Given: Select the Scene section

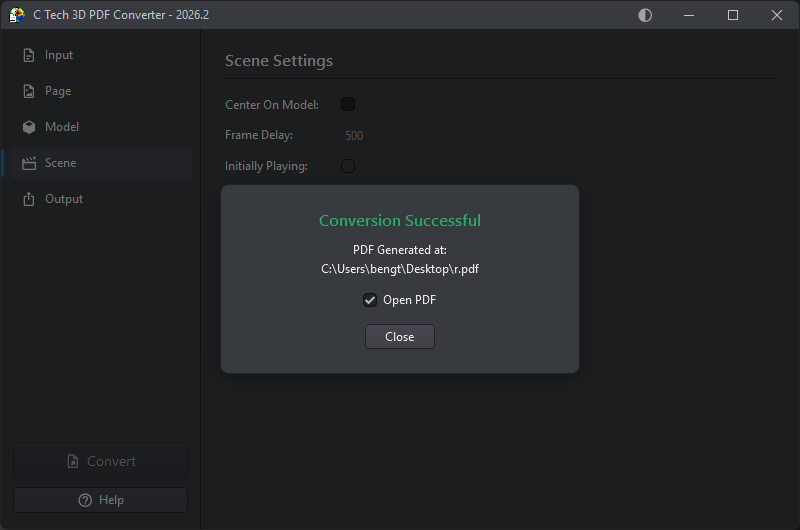Looking at the screenshot, I should tap(101, 163).
